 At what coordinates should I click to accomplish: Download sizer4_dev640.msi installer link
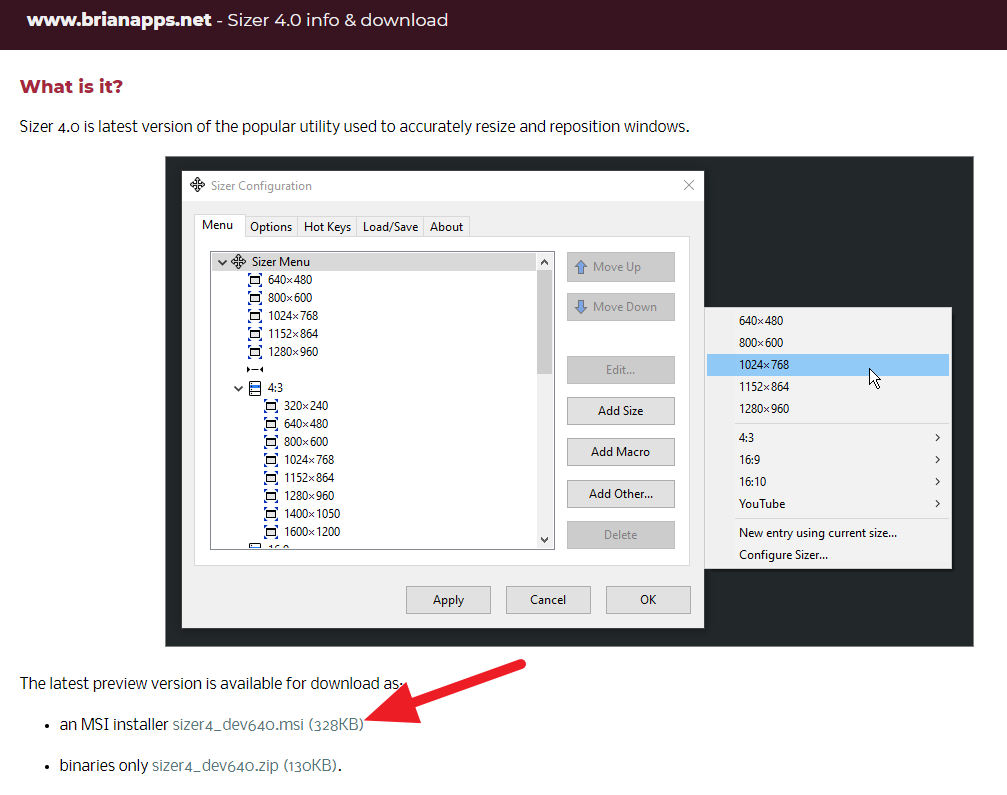coord(268,724)
